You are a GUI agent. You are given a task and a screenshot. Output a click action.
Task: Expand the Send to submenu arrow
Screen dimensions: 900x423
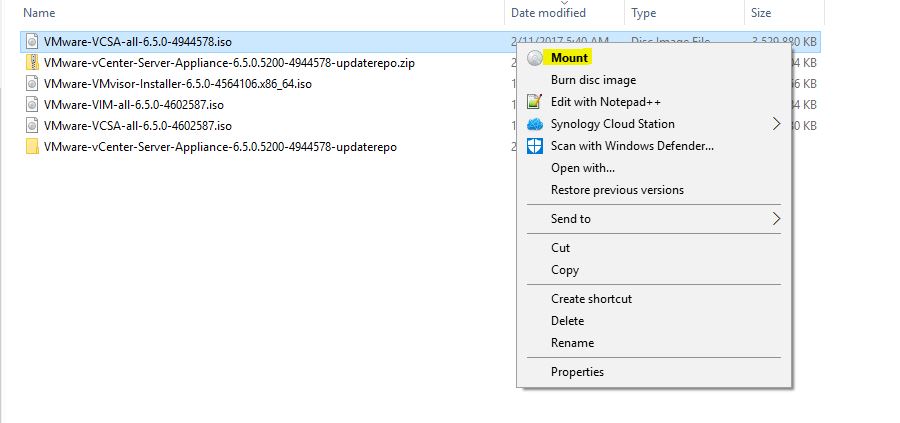pyautogui.click(x=777, y=219)
